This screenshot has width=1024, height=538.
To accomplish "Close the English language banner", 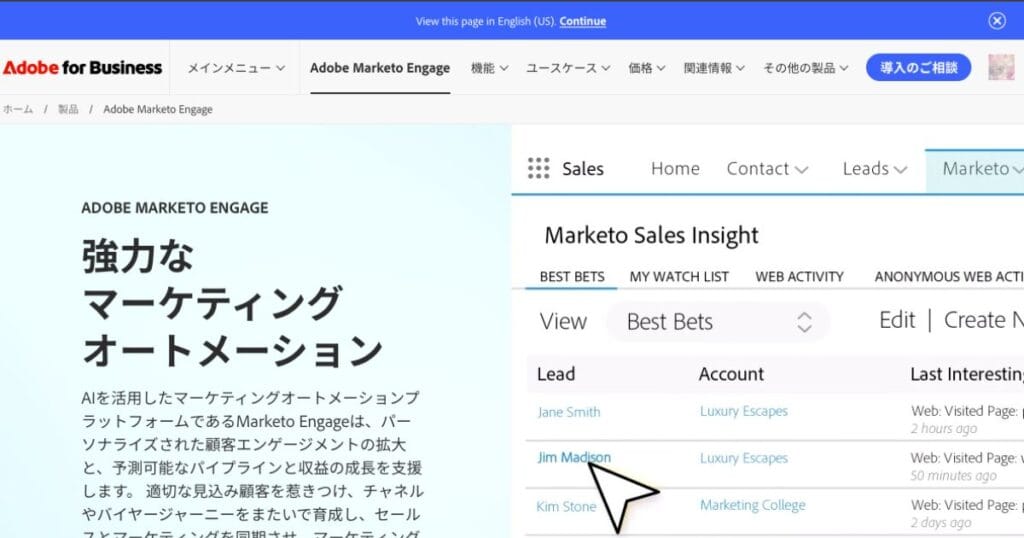I will coord(997,21).
